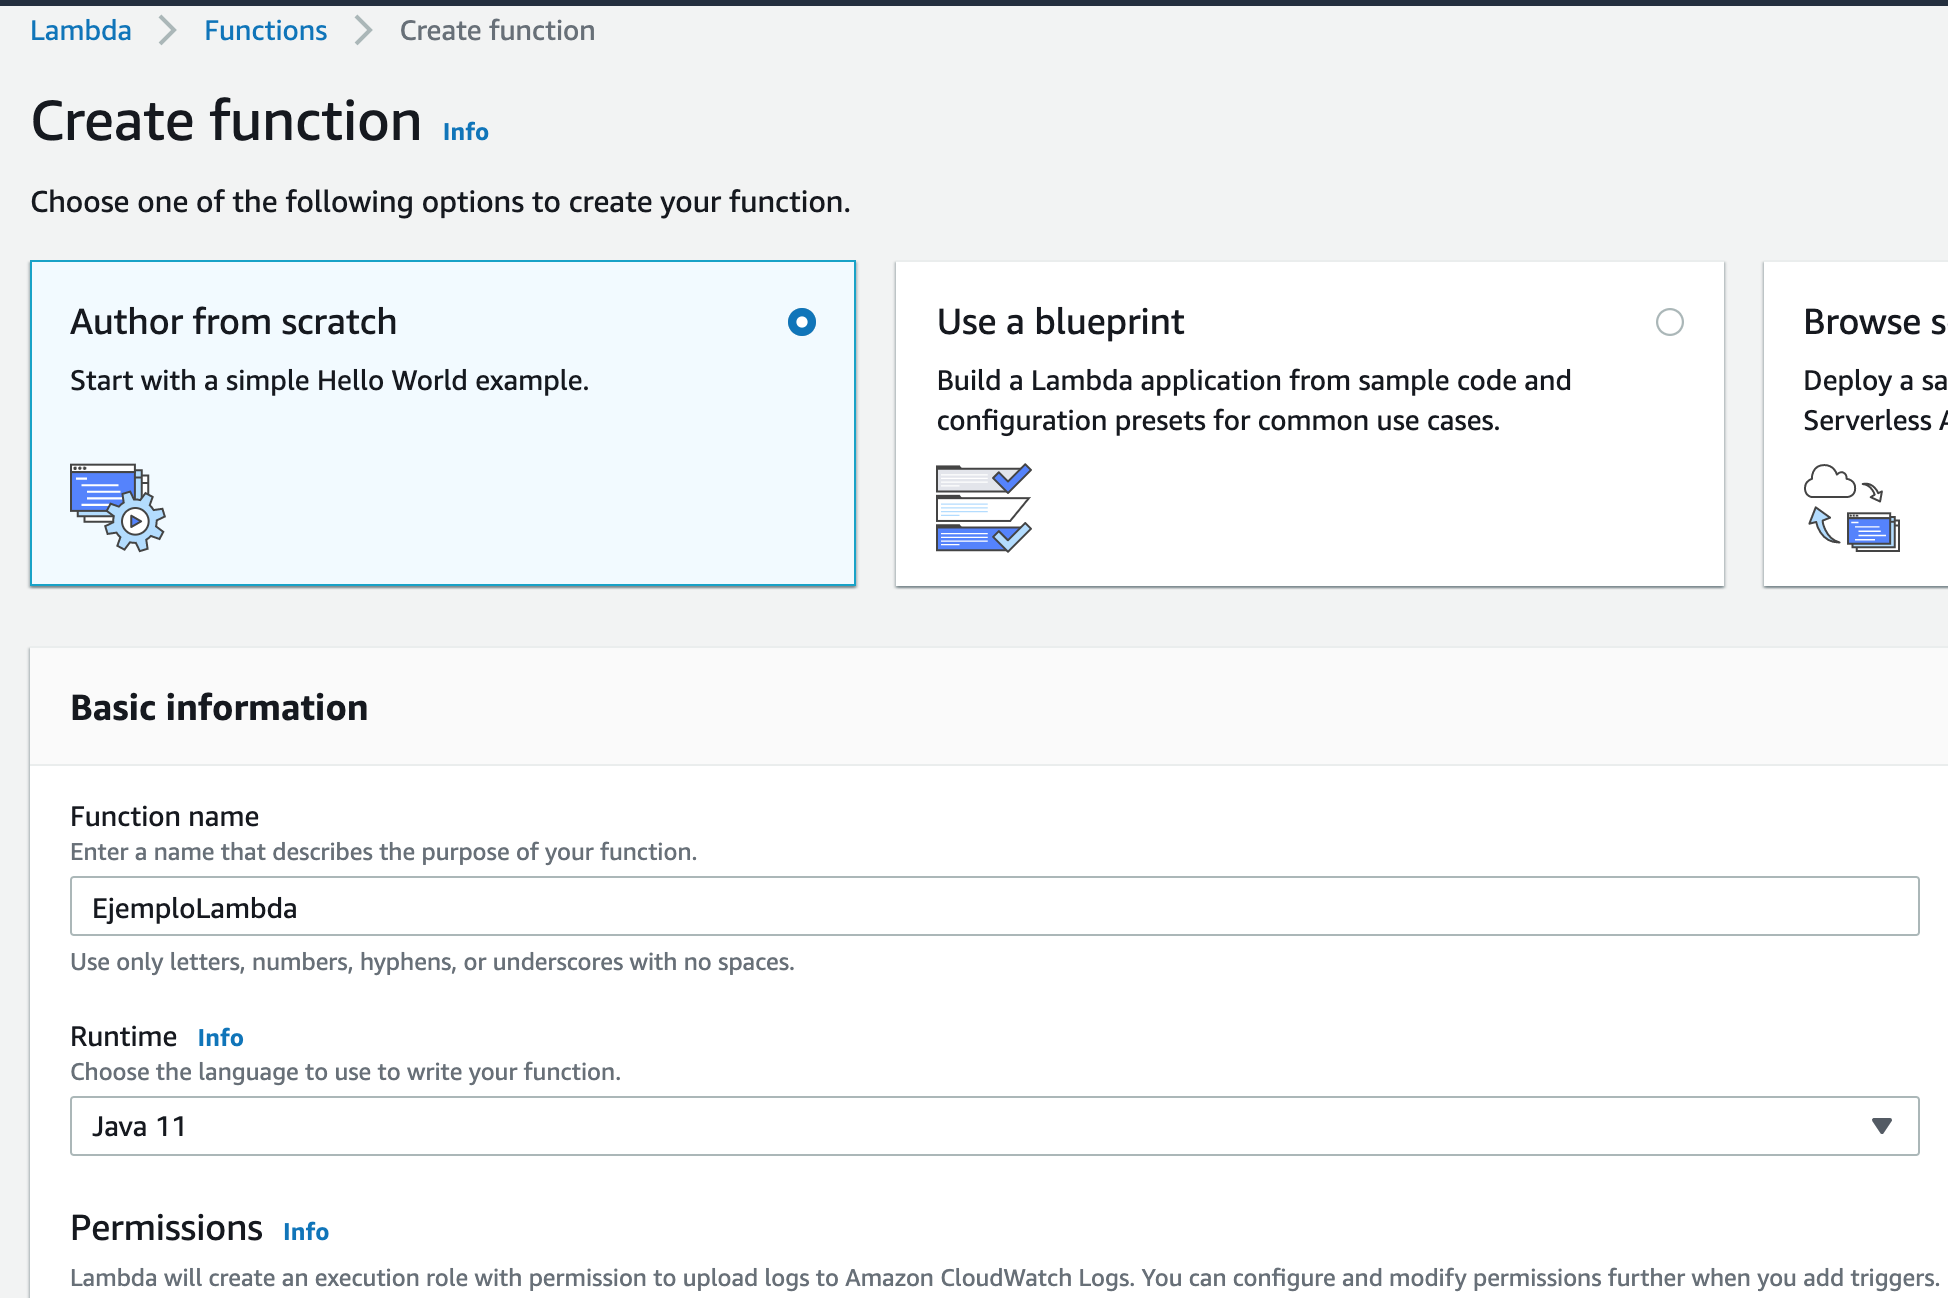The width and height of the screenshot is (1948, 1298).
Task: Open Info link beside Create function
Action: (465, 132)
